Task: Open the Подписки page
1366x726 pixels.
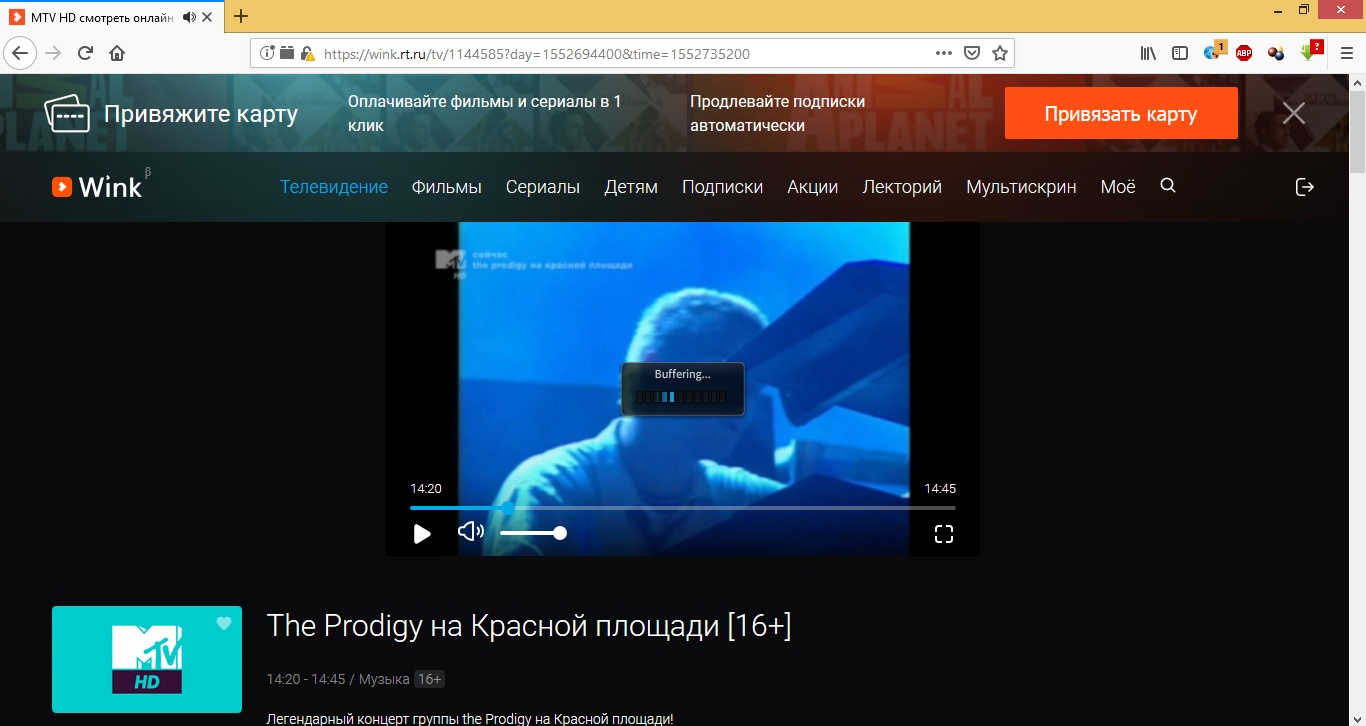Action: click(722, 187)
